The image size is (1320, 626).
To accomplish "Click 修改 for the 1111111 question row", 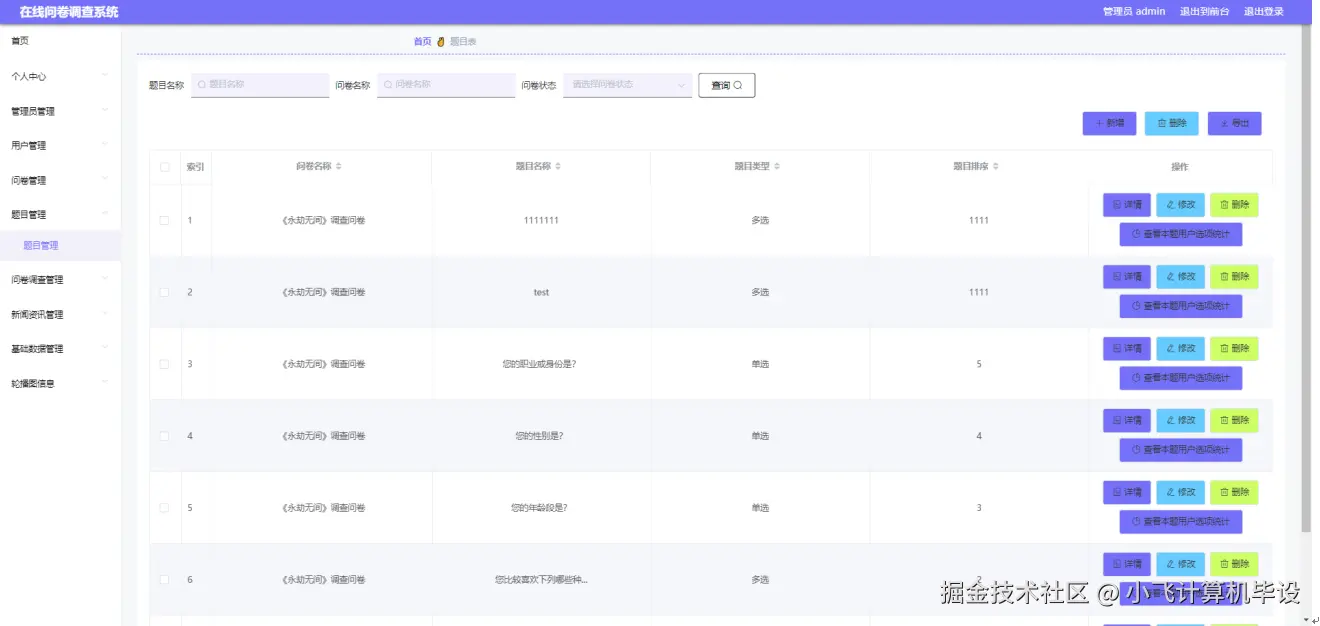I will [x=1181, y=205].
